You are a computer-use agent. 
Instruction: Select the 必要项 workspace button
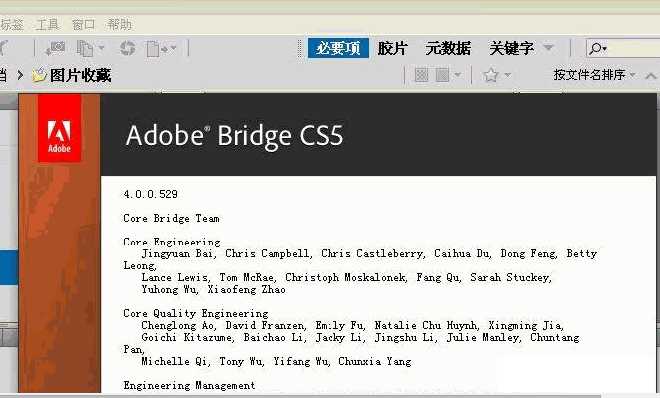338,48
